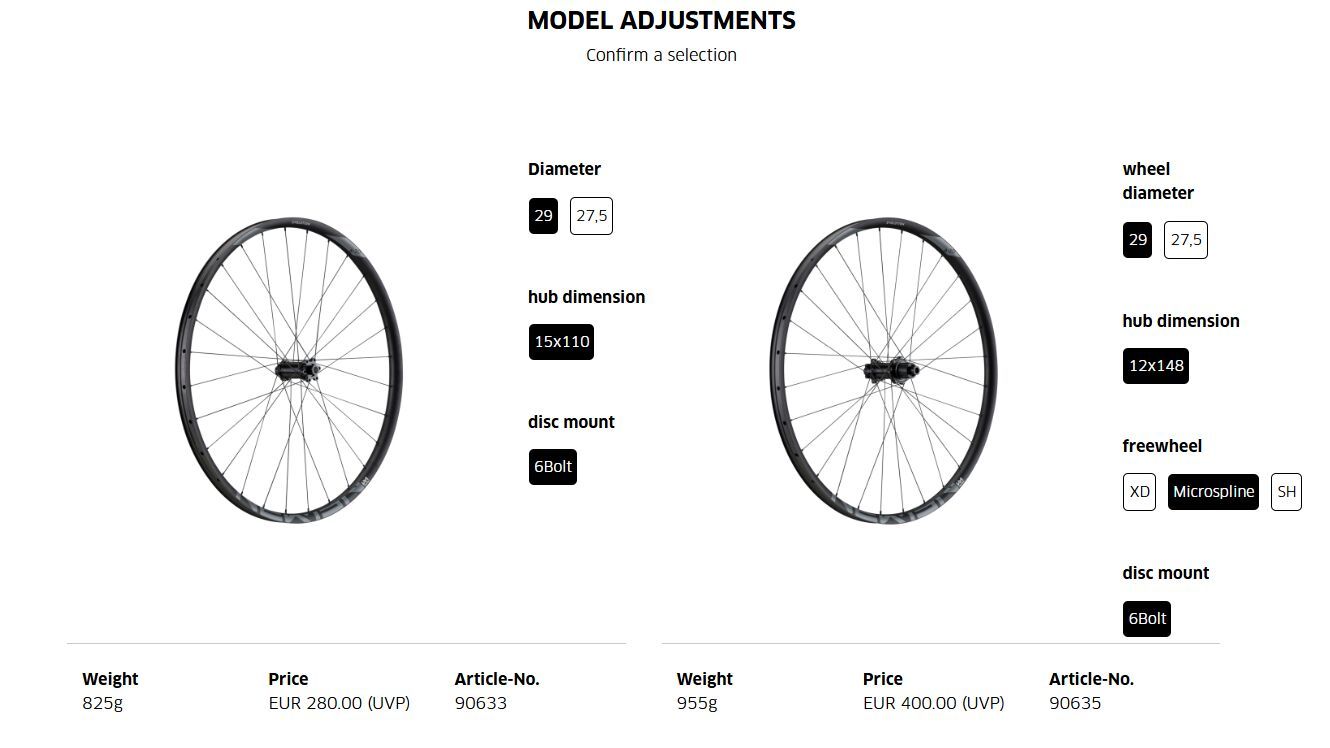Screen dimensions: 1330x748
Task: Choose 27,5 under the Diameter heading
Action: [591, 216]
